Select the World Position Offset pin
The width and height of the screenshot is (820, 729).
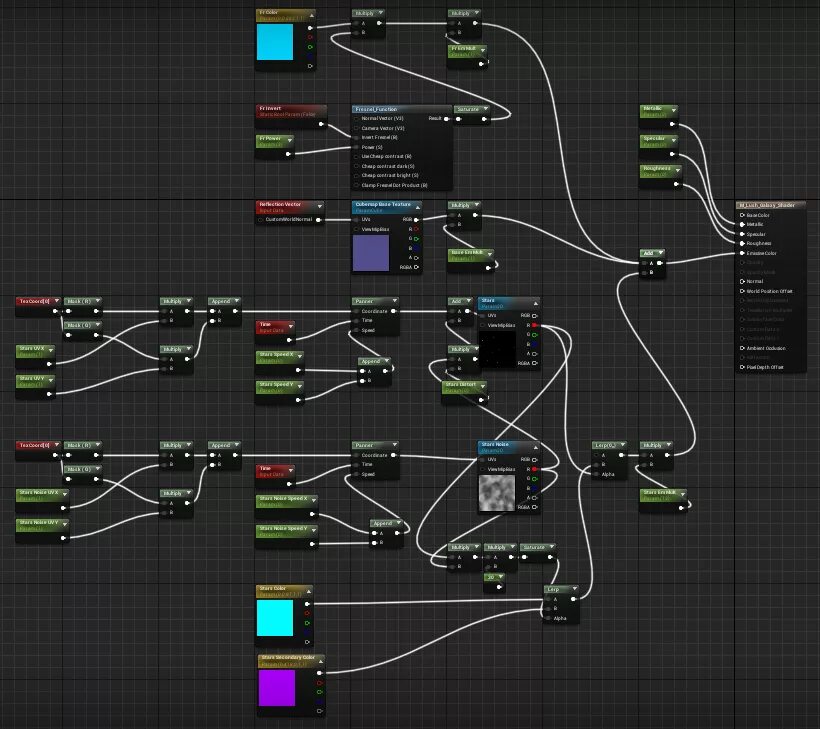pyautogui.click(x=742, y=291)
